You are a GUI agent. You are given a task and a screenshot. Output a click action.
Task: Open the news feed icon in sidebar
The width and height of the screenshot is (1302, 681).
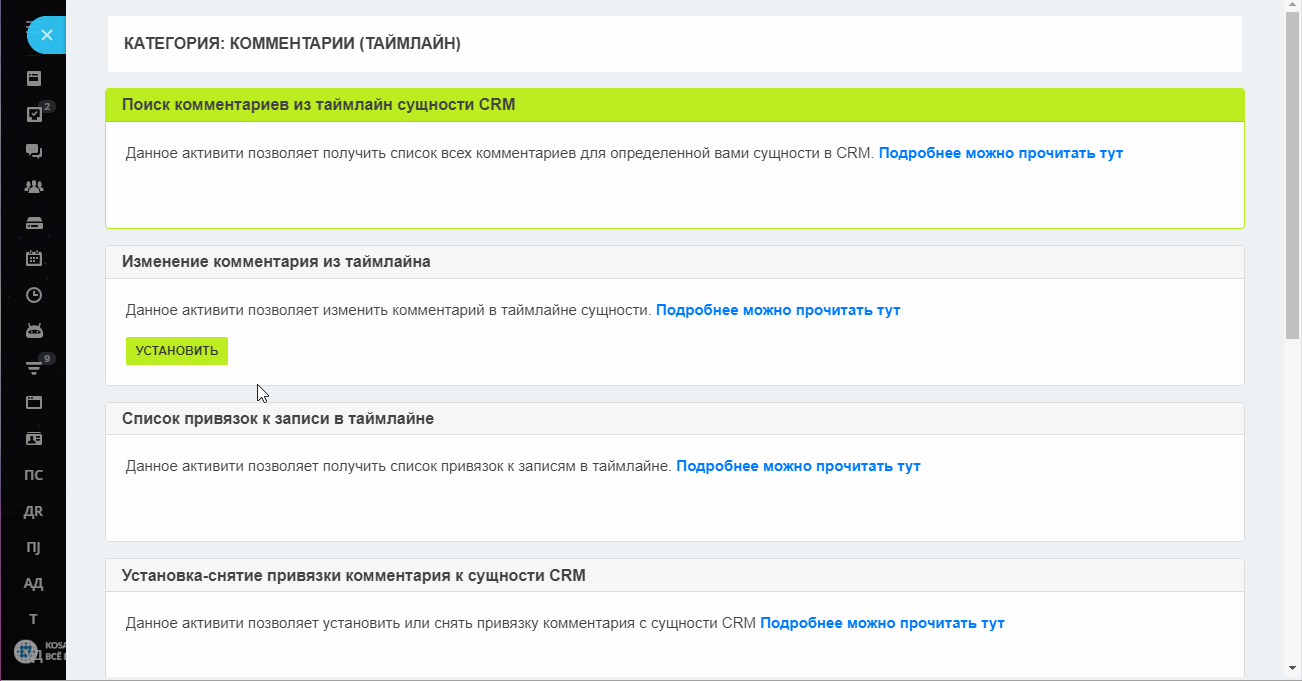[34, 78]
